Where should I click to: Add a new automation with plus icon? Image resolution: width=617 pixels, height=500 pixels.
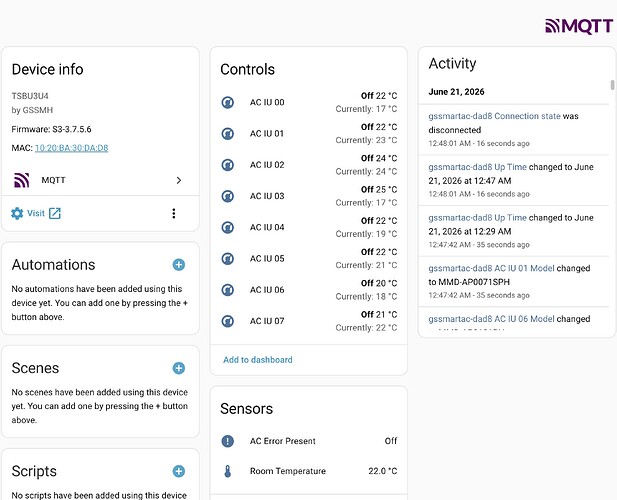click(179, 265)
